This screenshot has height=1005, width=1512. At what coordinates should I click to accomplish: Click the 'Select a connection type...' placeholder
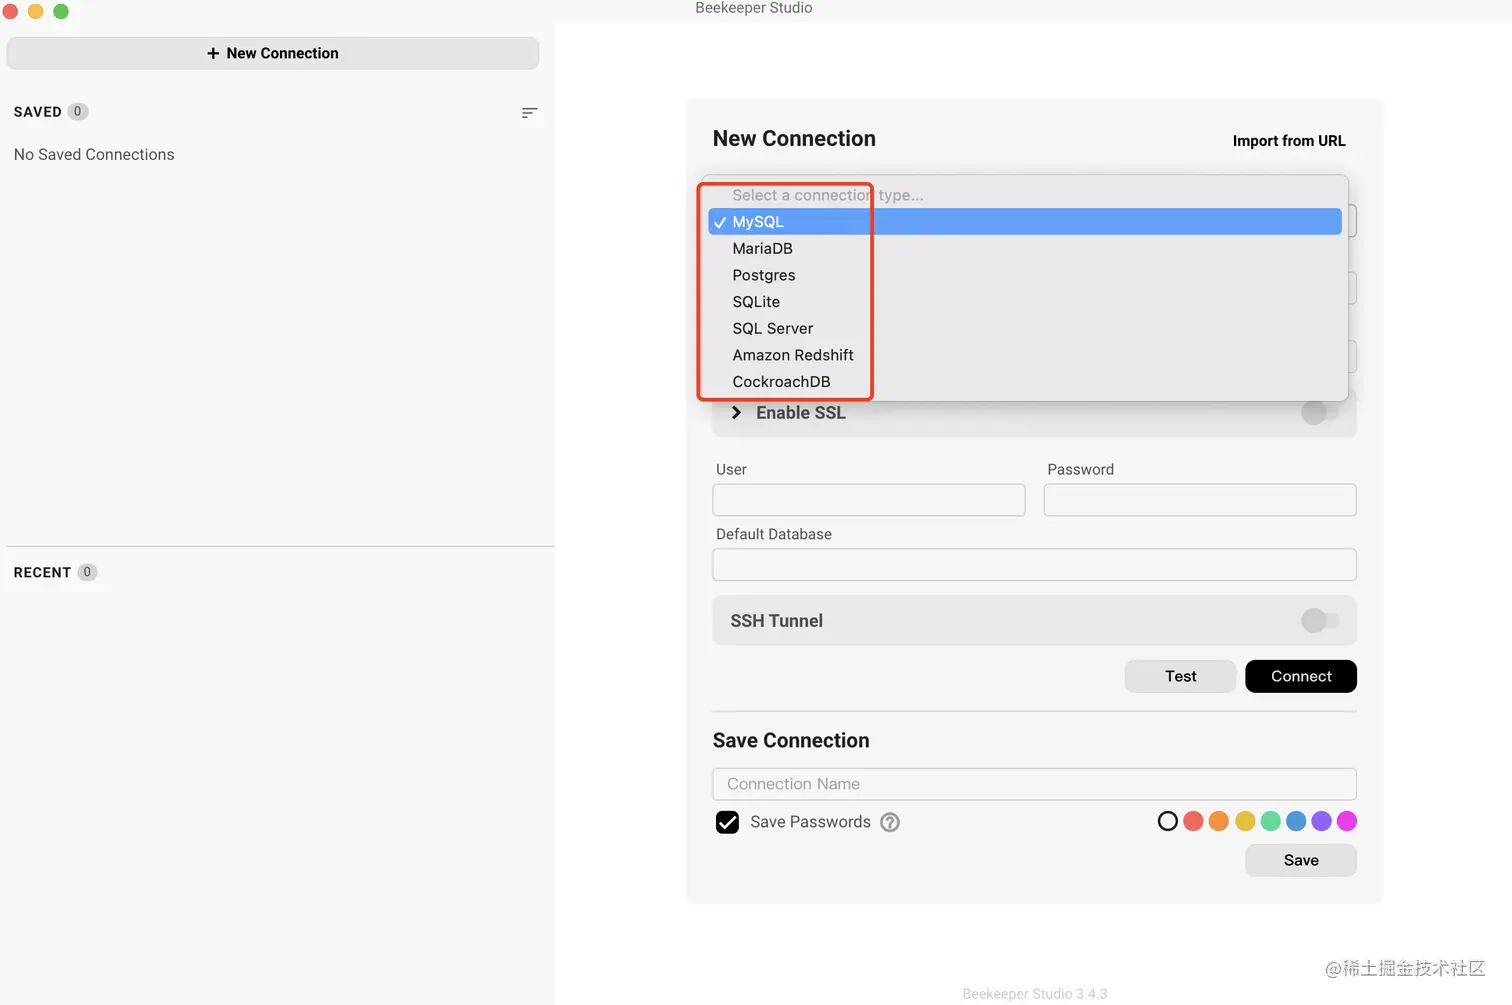[828, 195]
